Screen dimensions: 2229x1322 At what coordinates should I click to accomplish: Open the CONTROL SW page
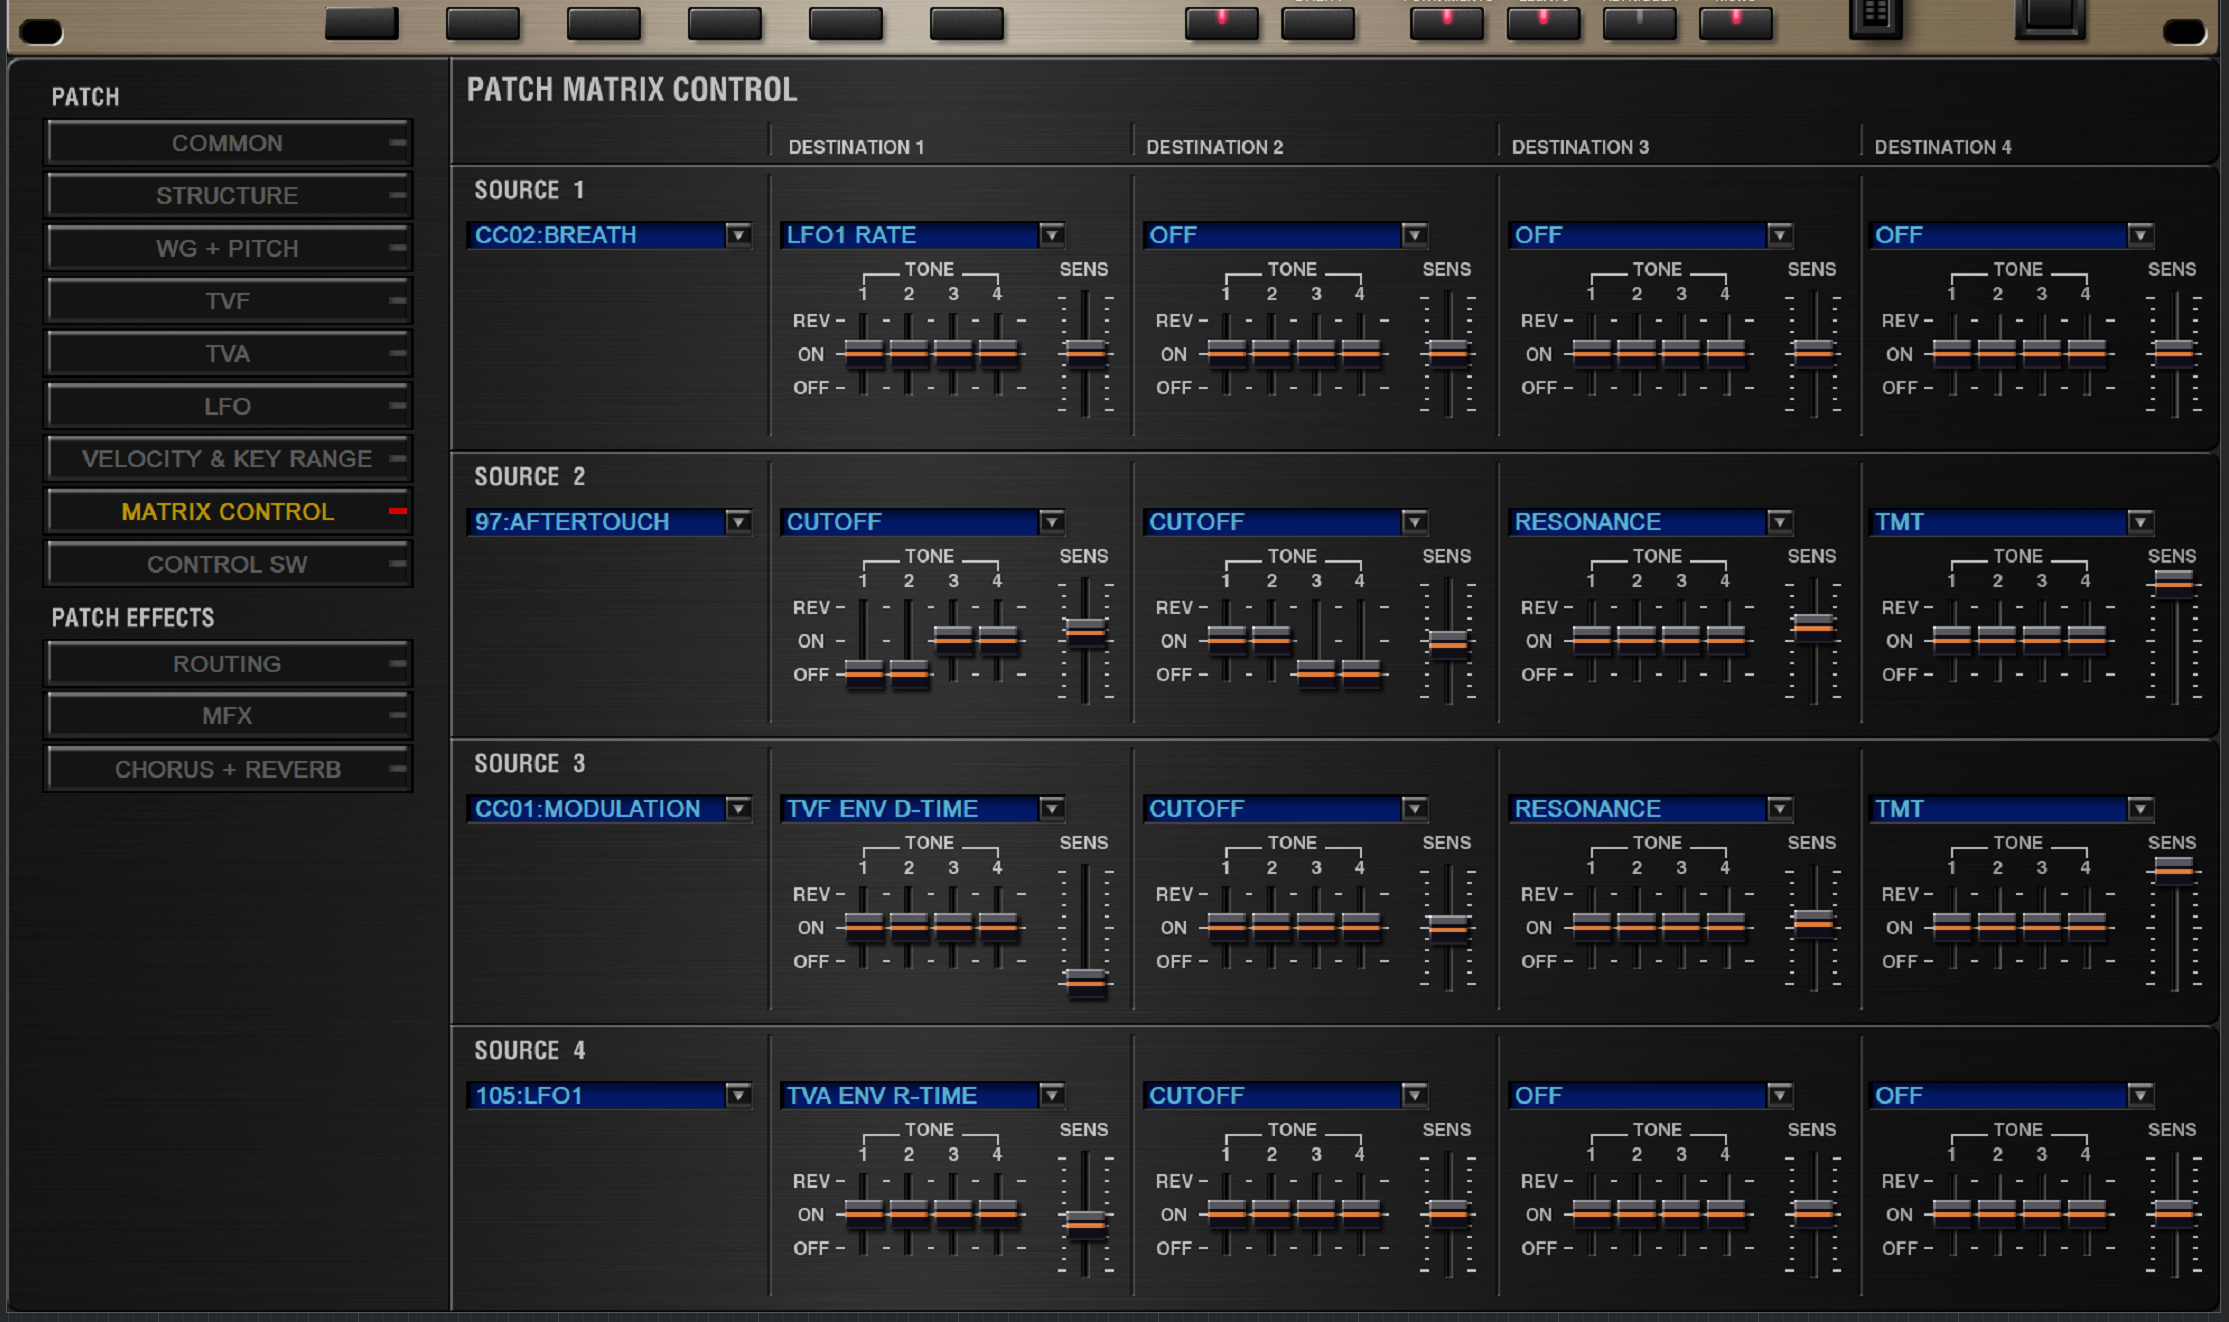click(x=227, y=564)
